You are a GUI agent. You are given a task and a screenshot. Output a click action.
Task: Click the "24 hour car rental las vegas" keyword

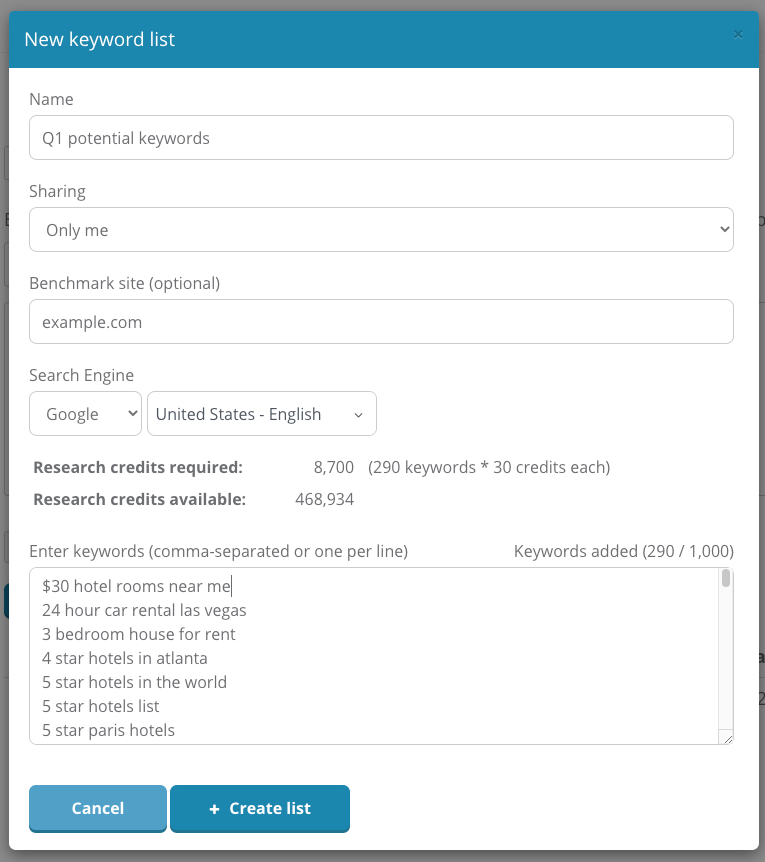[x=144, y=610]
